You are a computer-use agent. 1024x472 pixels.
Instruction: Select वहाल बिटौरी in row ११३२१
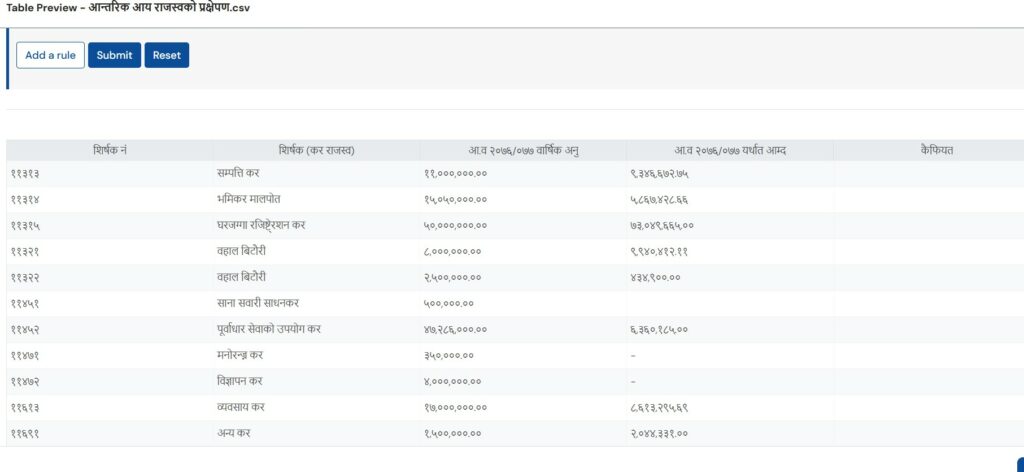coord(317,251)
